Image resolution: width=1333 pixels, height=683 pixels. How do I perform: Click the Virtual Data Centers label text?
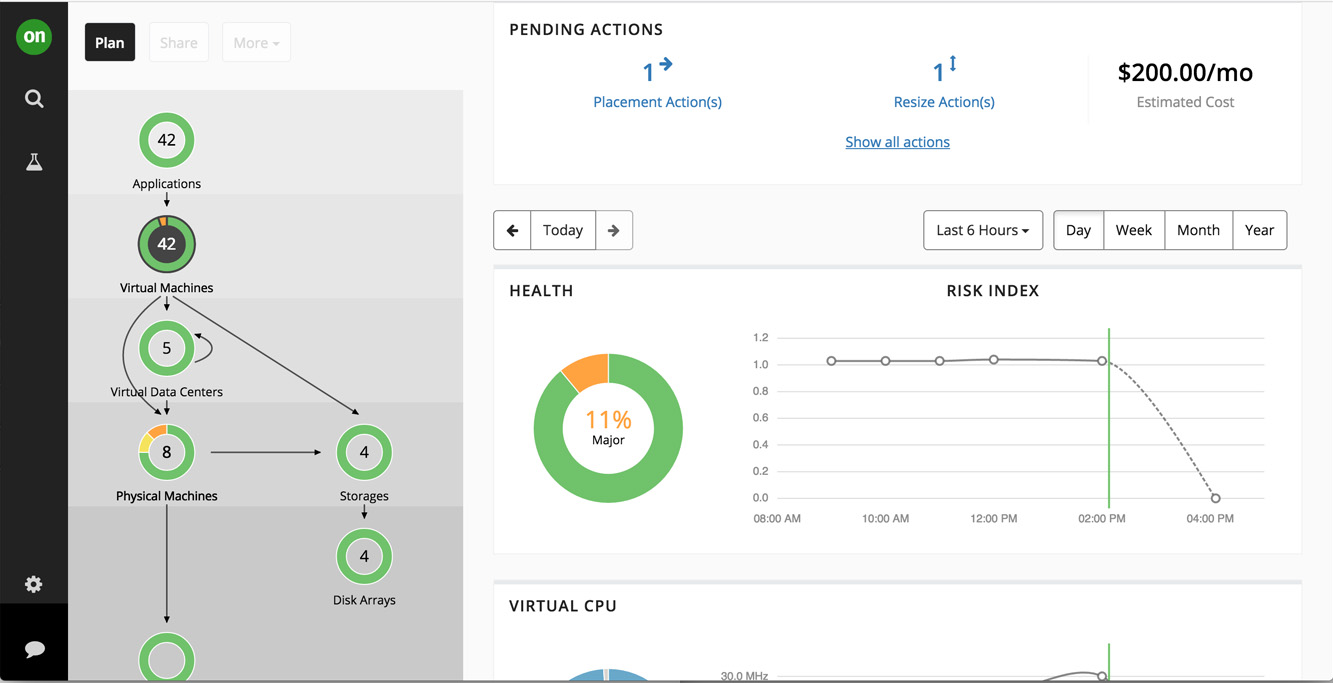167,392
